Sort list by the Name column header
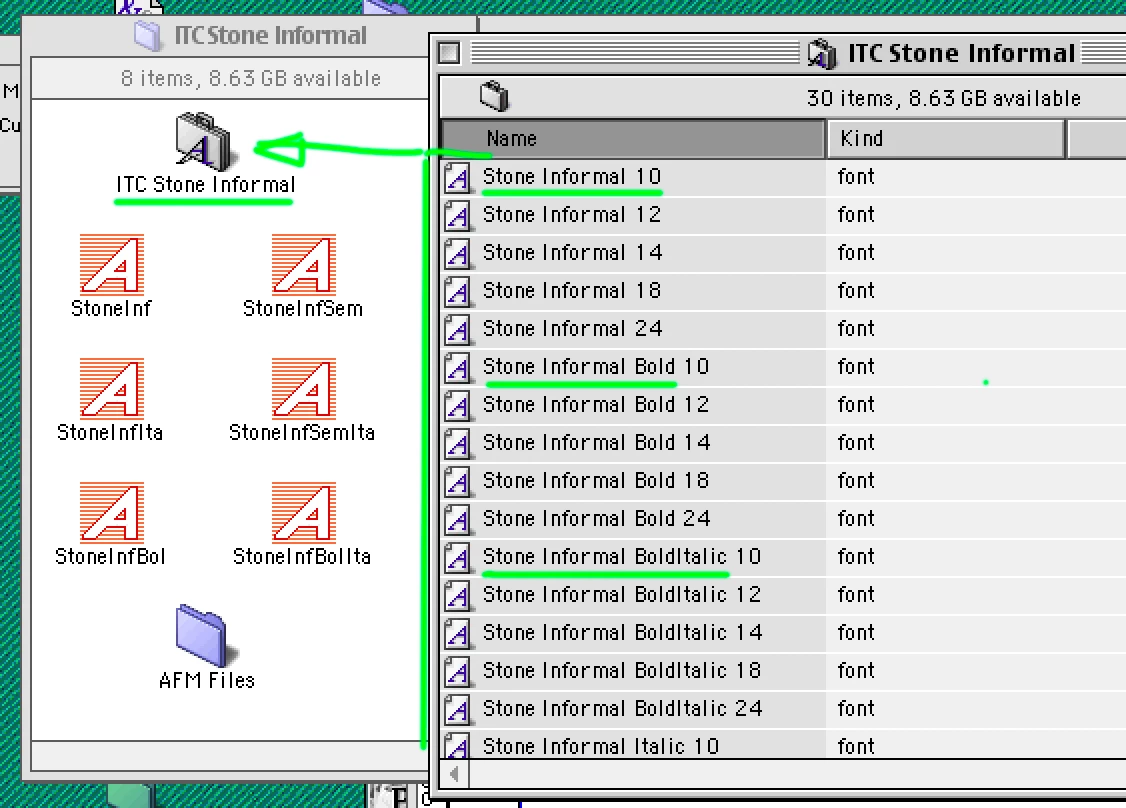Viewport: 1126px width, 808px height. [633, 139]
